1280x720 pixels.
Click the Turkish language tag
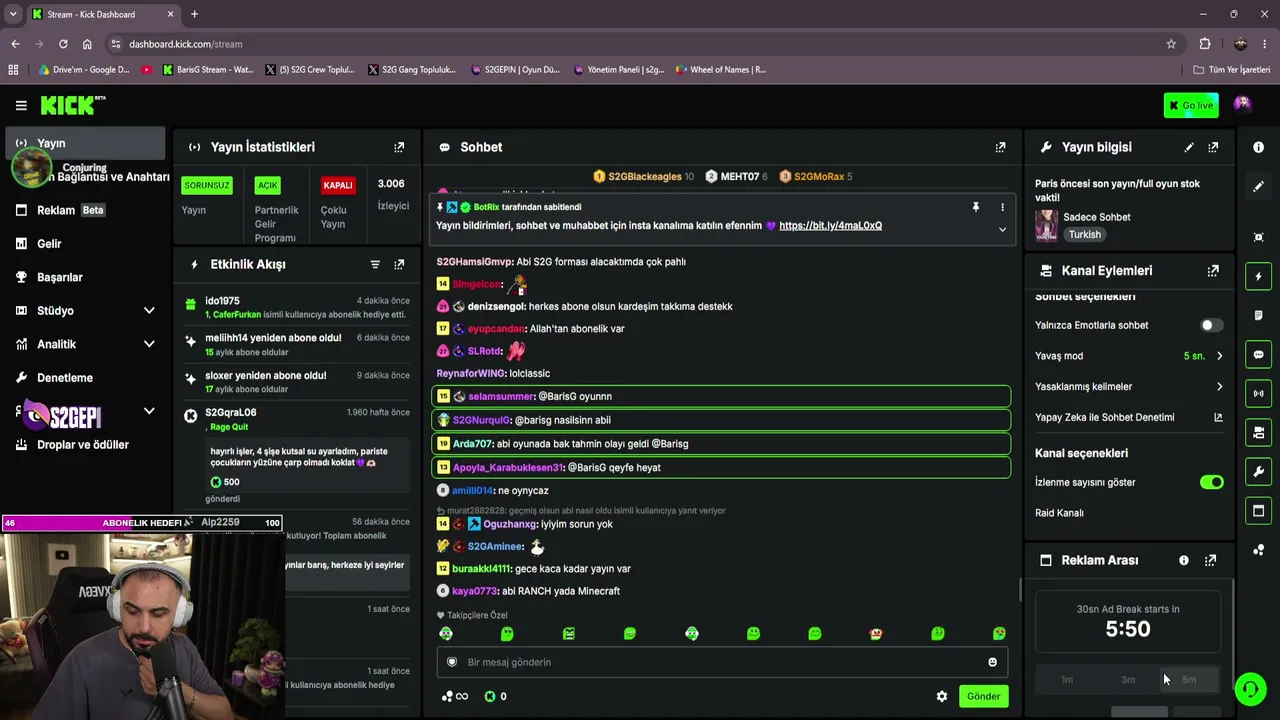[1084, 235]
